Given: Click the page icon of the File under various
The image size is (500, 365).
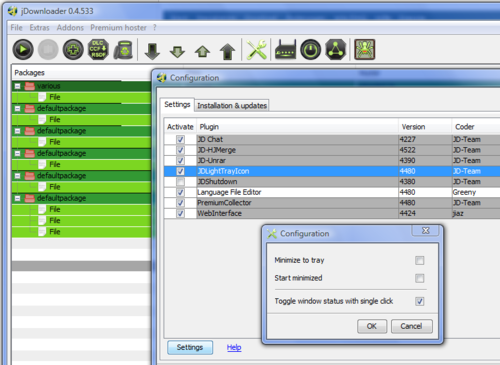Looking at the screenshot, I should coord(42,97).
